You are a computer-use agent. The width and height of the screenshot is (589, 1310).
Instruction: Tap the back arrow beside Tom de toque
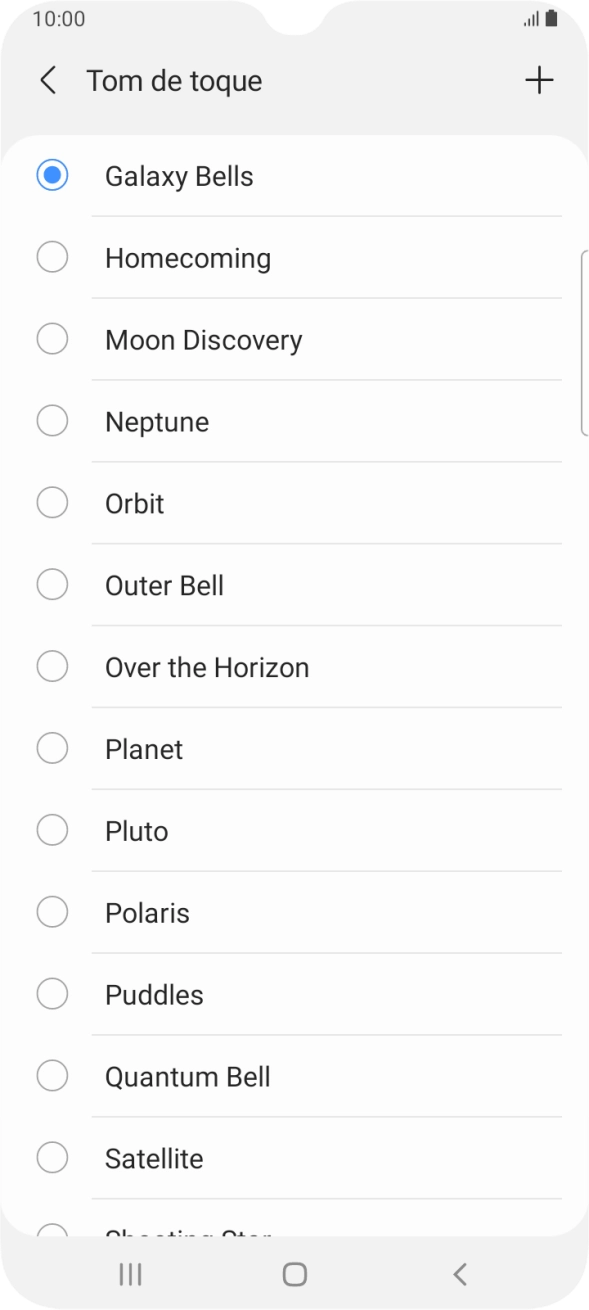pos(47,80)
